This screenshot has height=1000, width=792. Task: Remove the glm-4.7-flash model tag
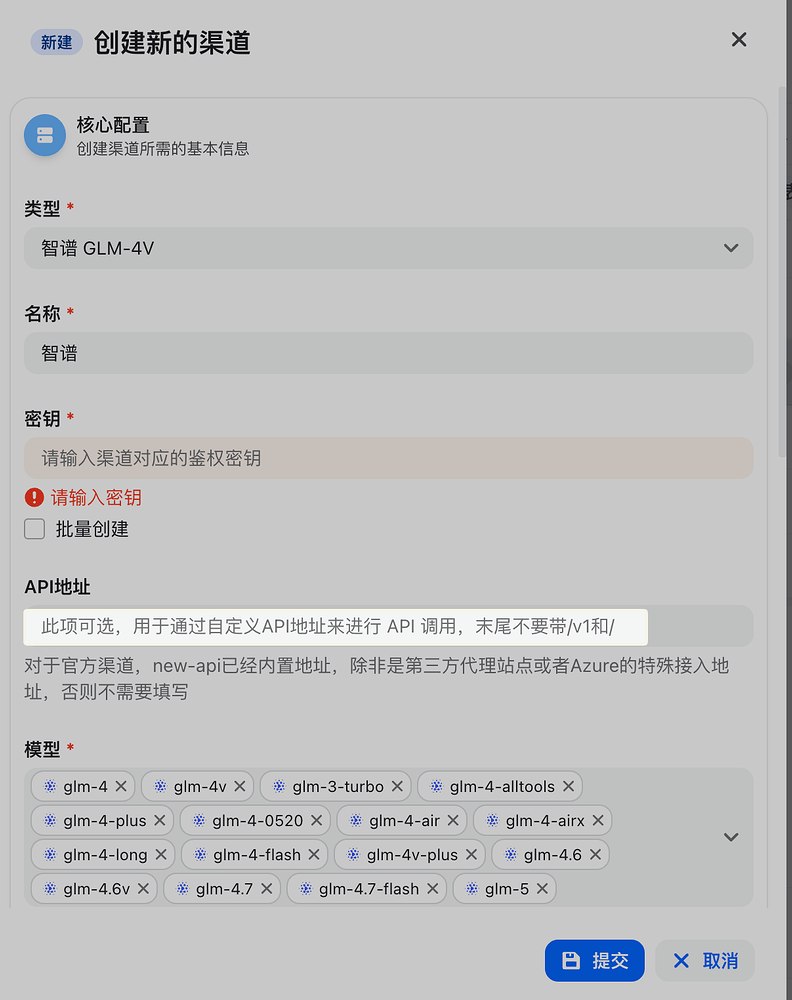pyautogui.click(x=432, y=888)
